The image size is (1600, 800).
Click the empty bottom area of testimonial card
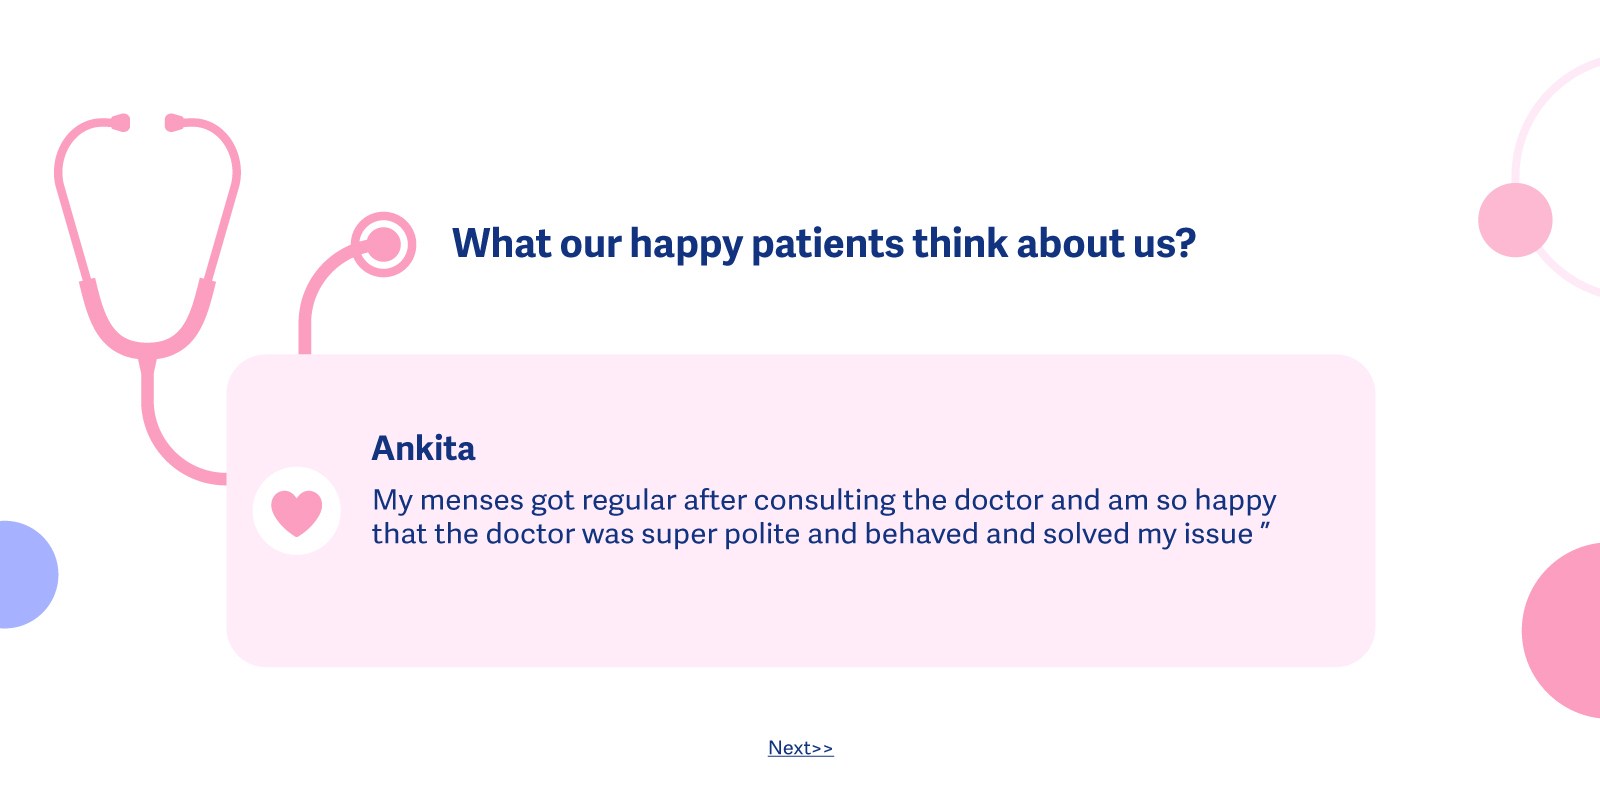tap(800, 615)
